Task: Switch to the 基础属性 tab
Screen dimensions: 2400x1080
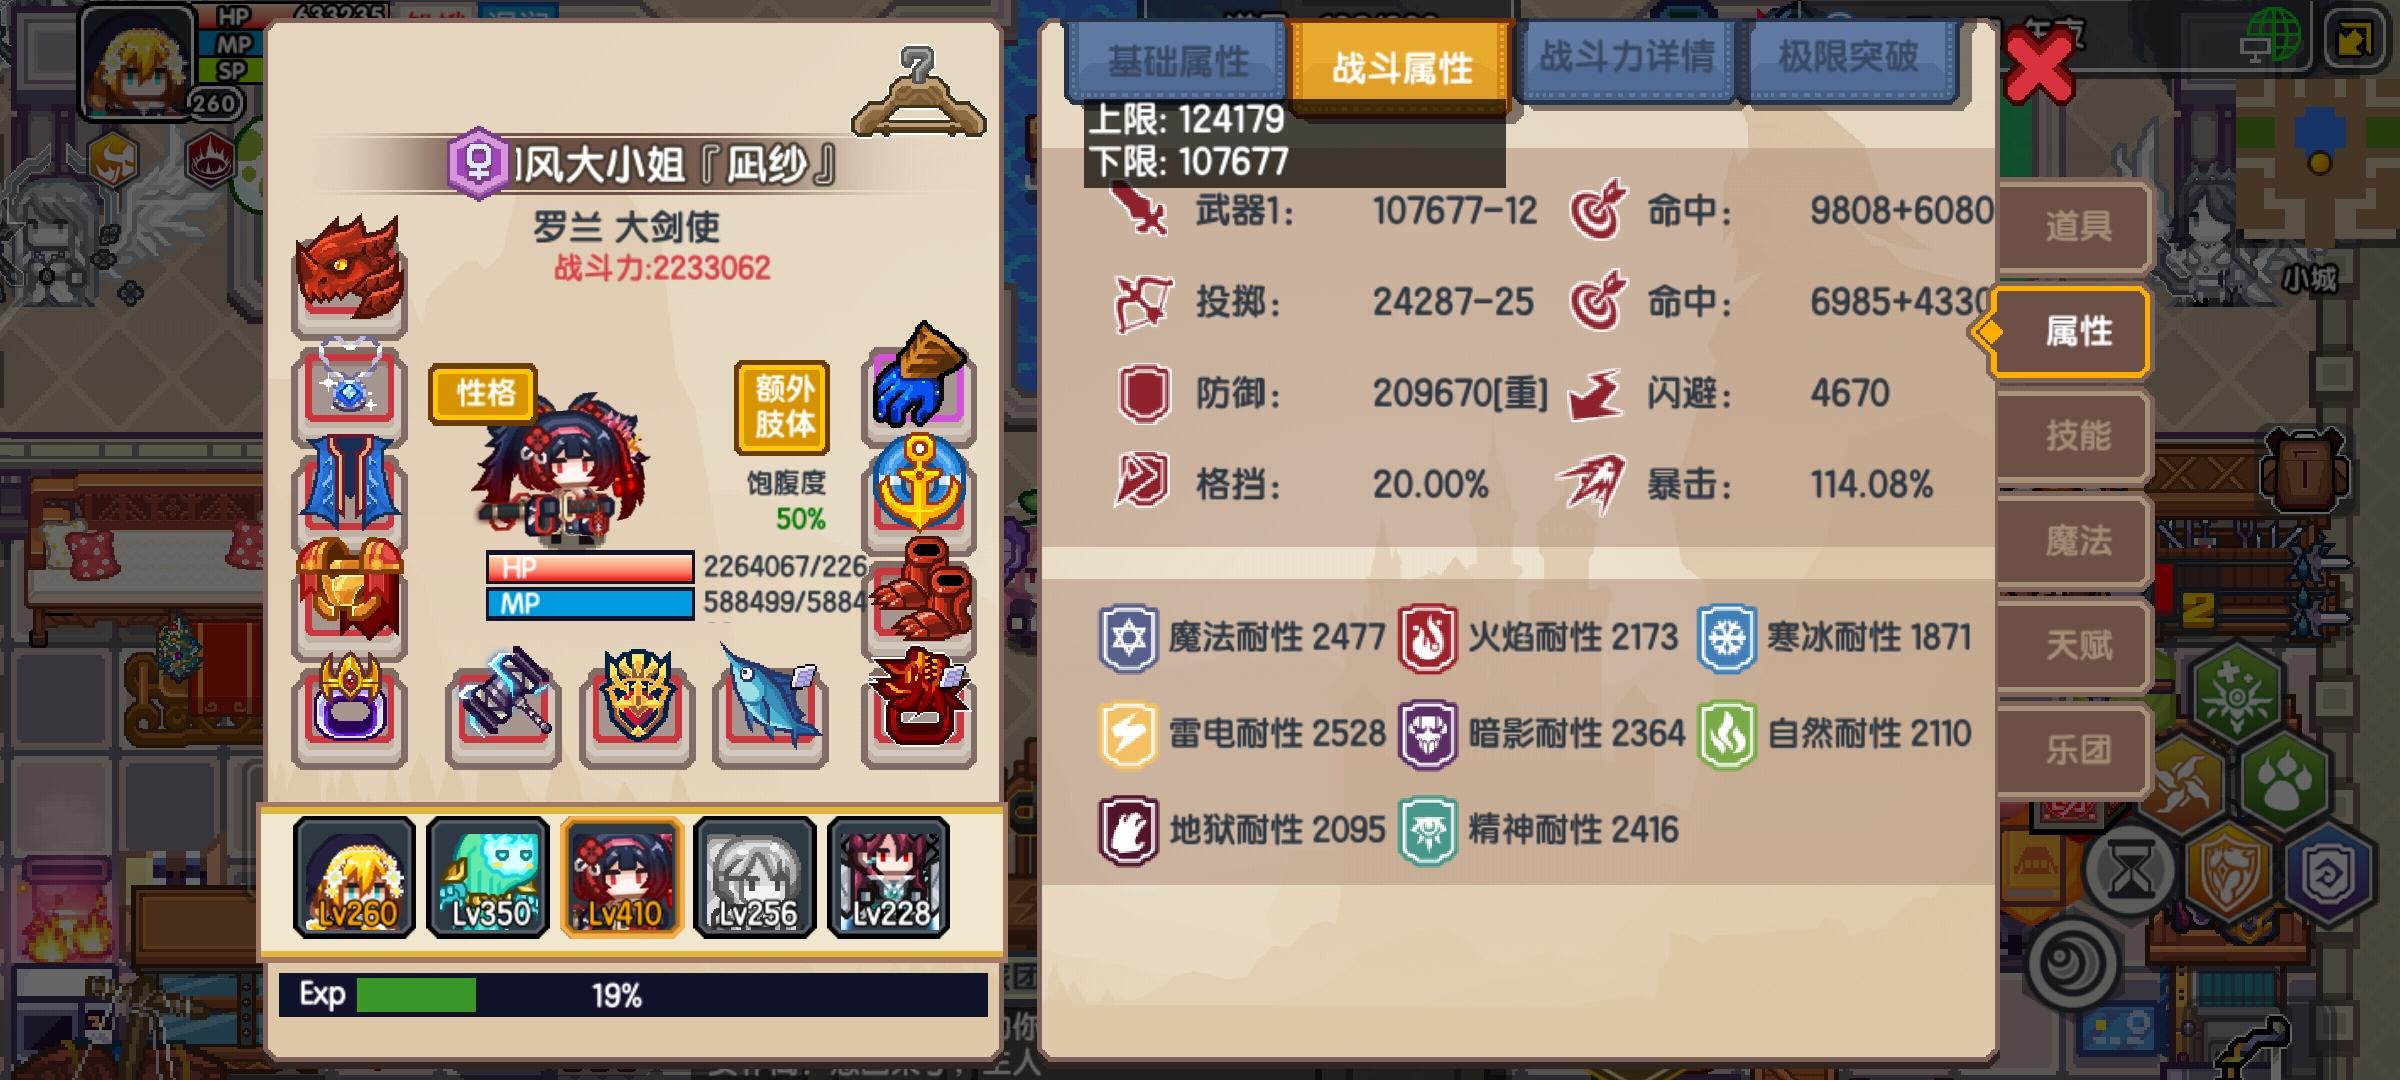Action: [1178, 61]
